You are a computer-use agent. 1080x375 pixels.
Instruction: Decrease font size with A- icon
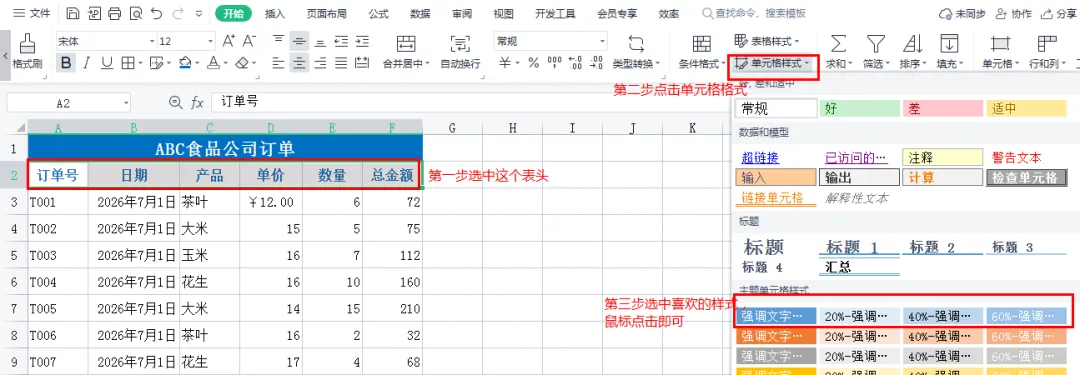pyautogui.click(x=249, y=41)
